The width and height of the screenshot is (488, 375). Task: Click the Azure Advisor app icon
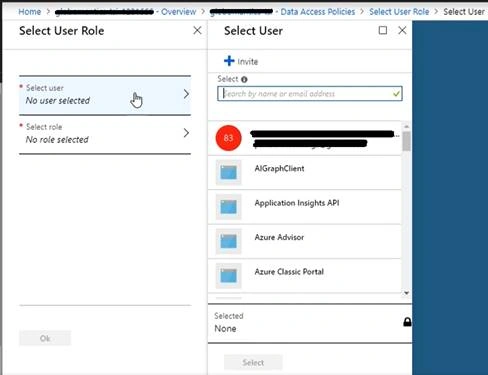pos(228,241)
